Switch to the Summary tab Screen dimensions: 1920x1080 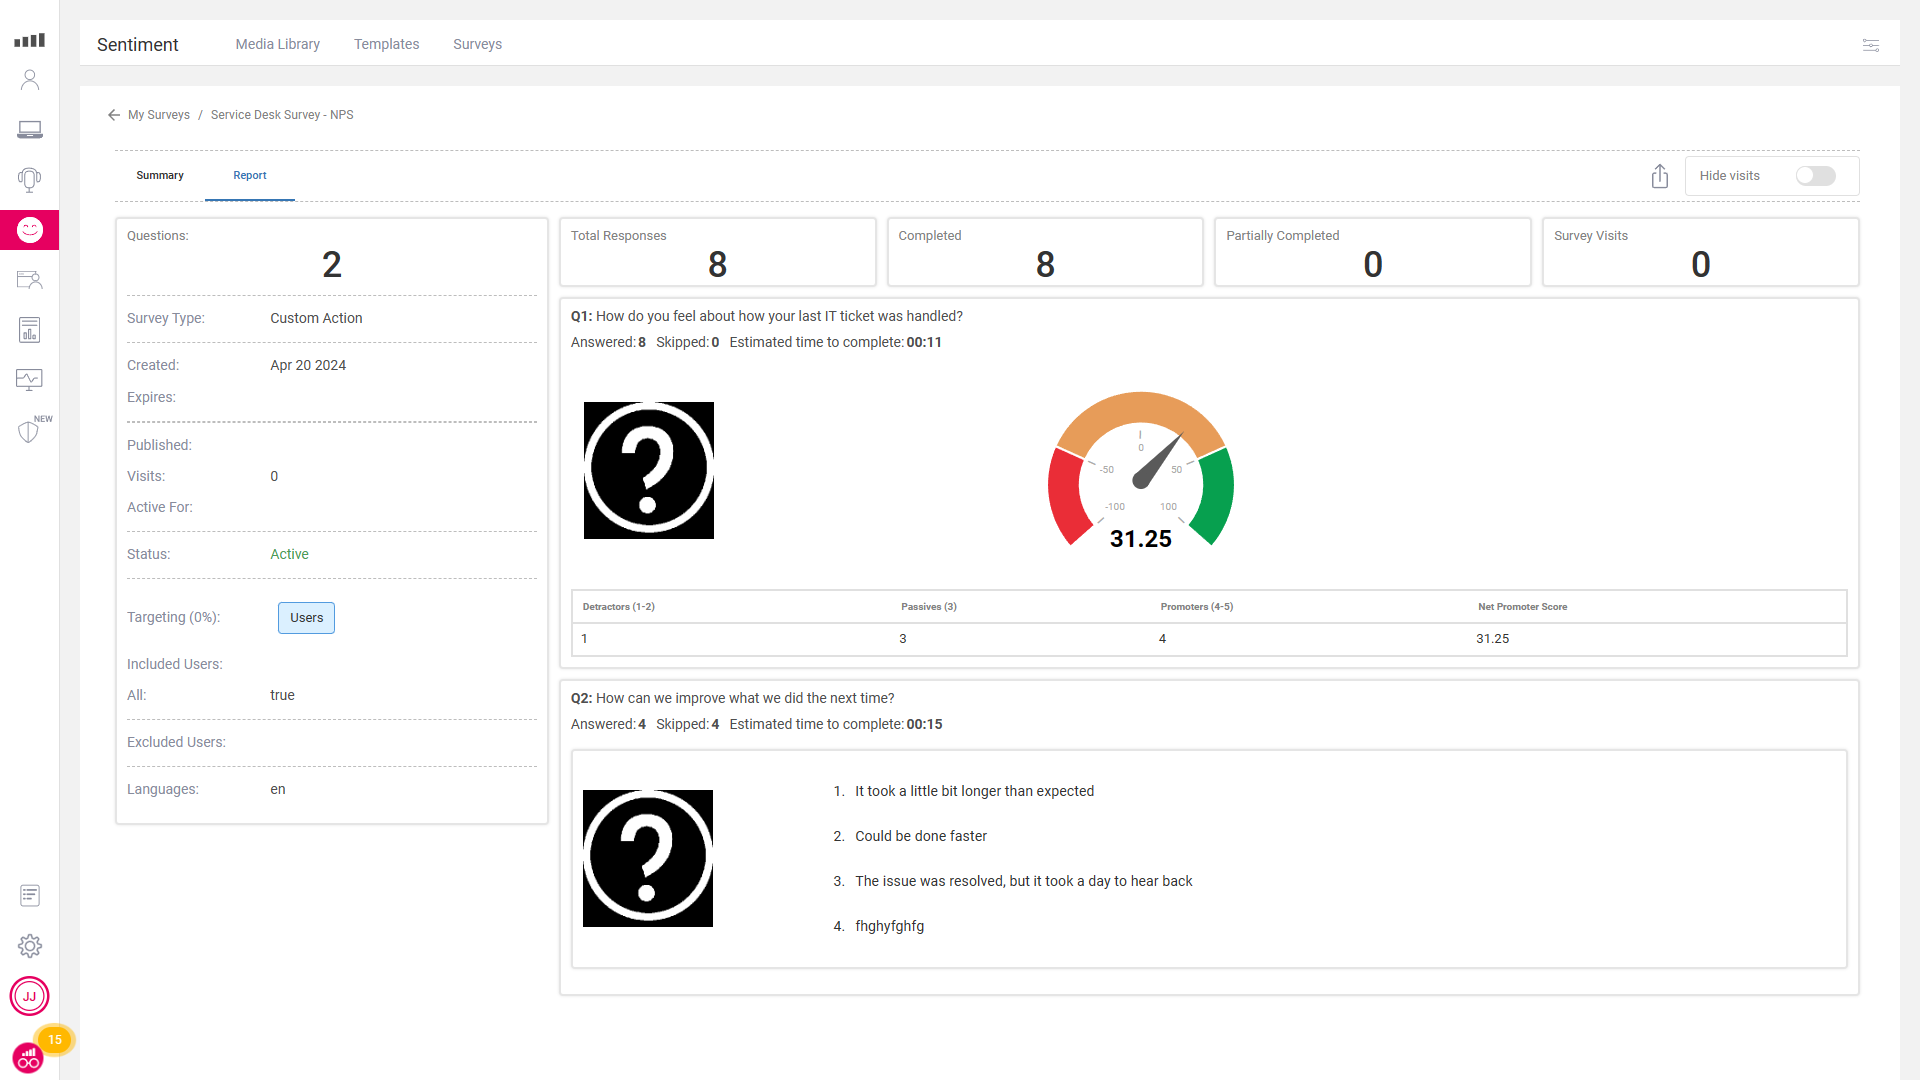point(160,176)
